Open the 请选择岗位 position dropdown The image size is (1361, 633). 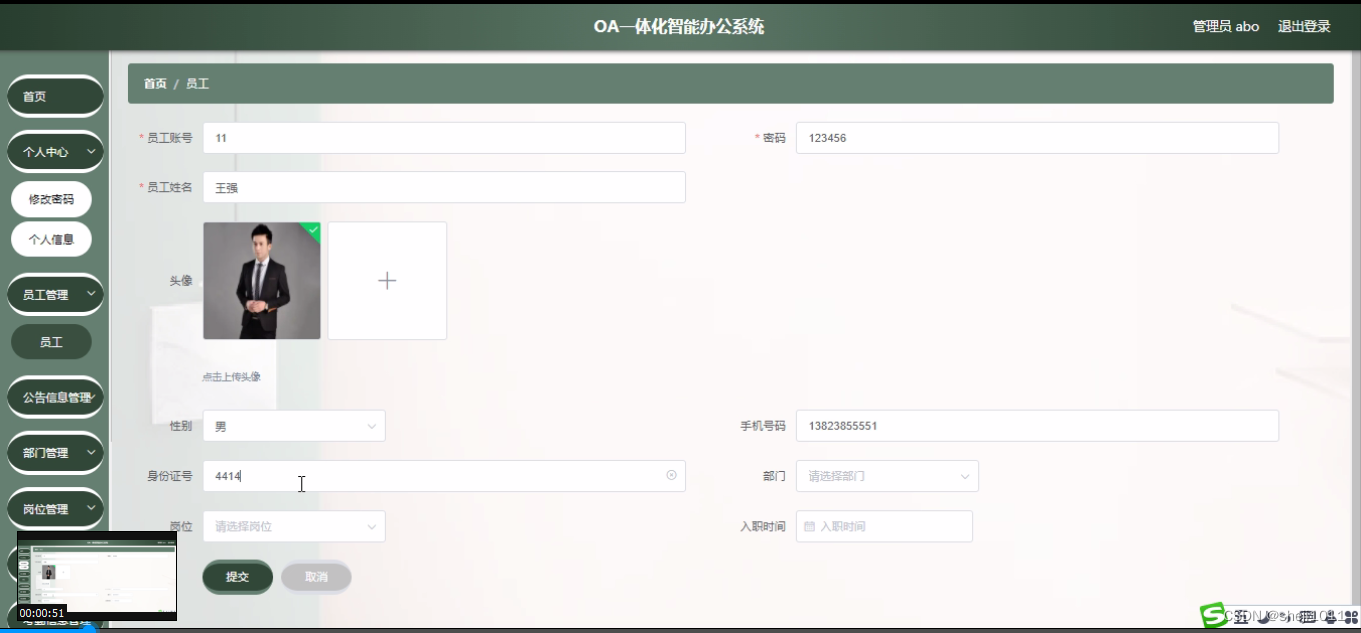(x=293, y=526)
